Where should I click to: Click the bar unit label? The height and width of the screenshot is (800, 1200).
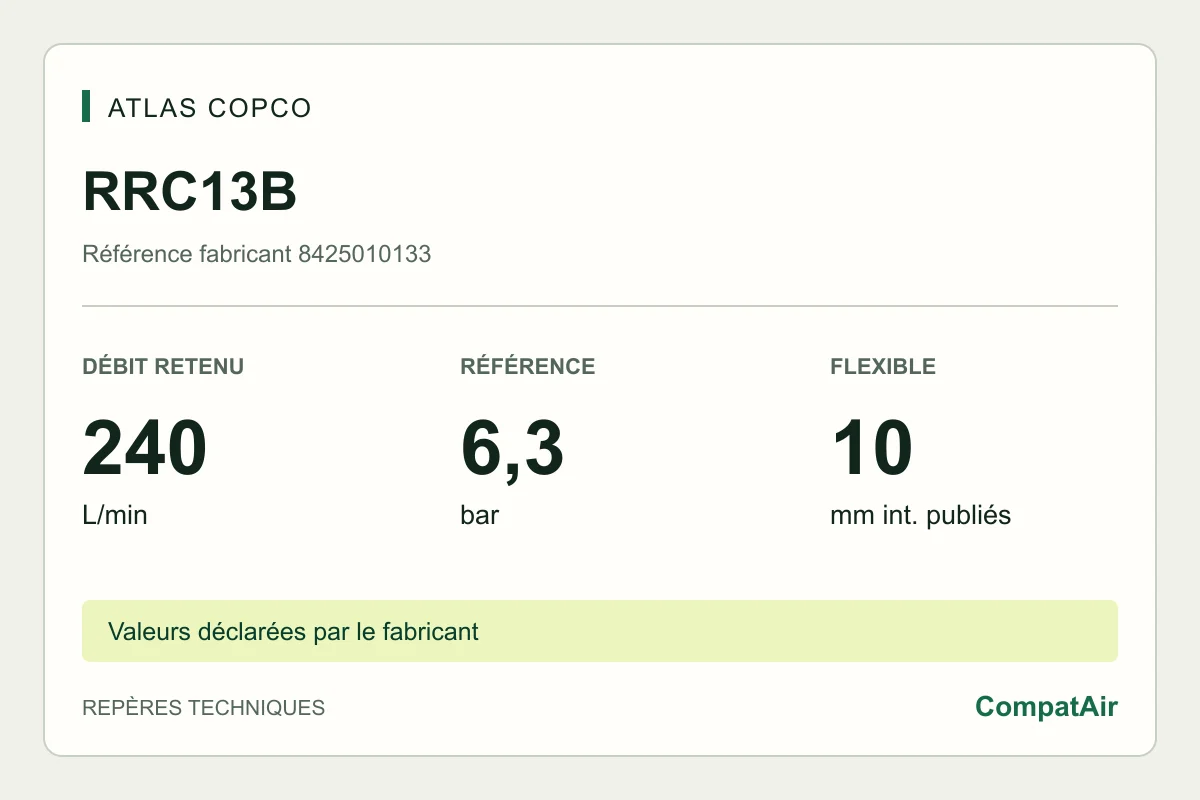coord(480,516)
